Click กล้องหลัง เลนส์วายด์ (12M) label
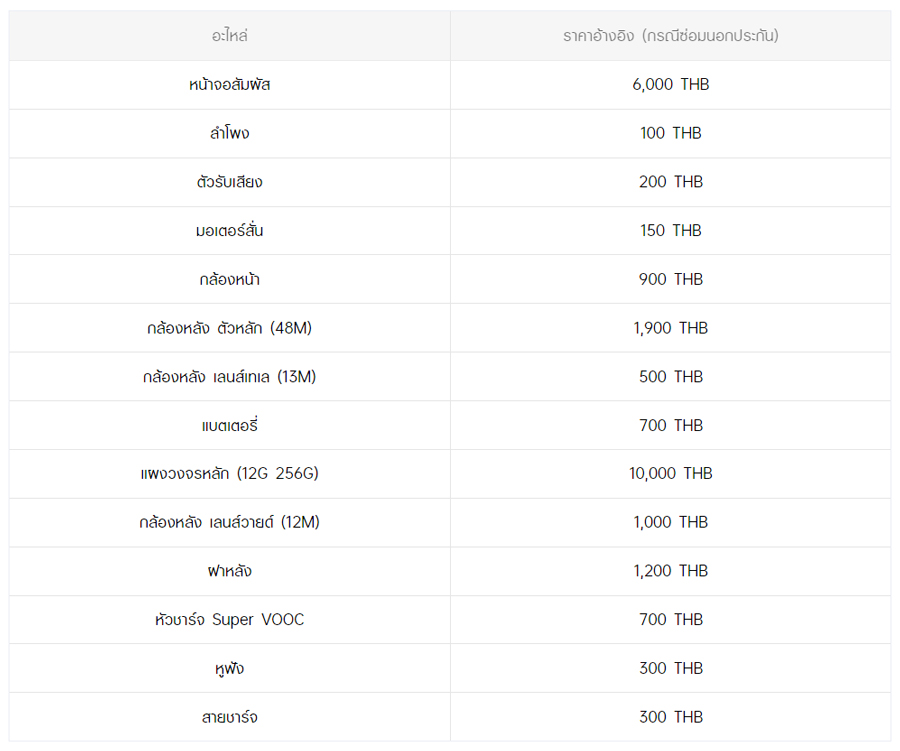This screenshot has height=751, width=900. [229, 522]
